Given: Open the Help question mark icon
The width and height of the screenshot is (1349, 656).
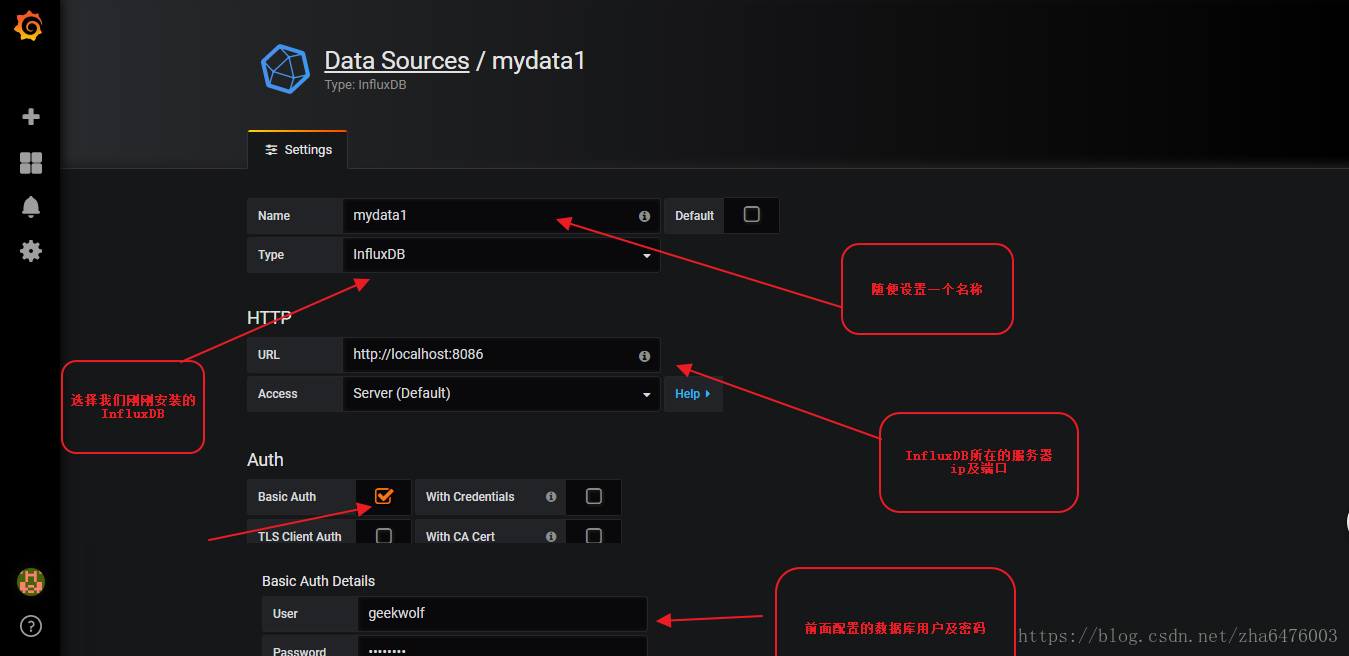Looking at the screenshot, I should (31, 627).
